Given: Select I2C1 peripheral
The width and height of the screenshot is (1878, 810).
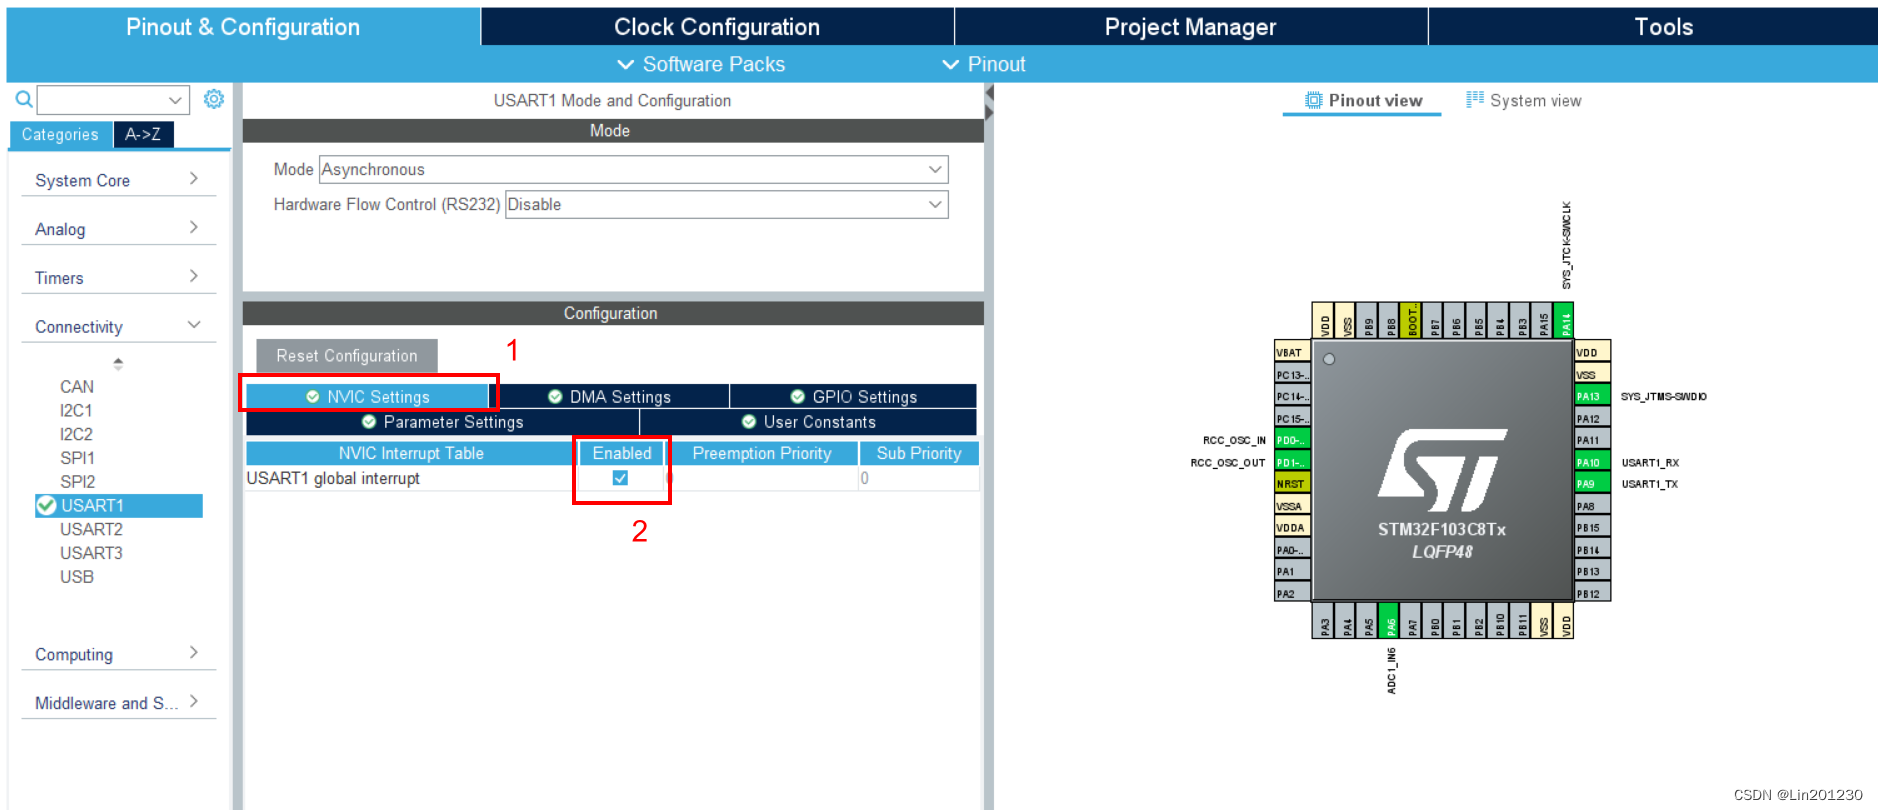Looking at the screenshot, I should coord(76,411).
